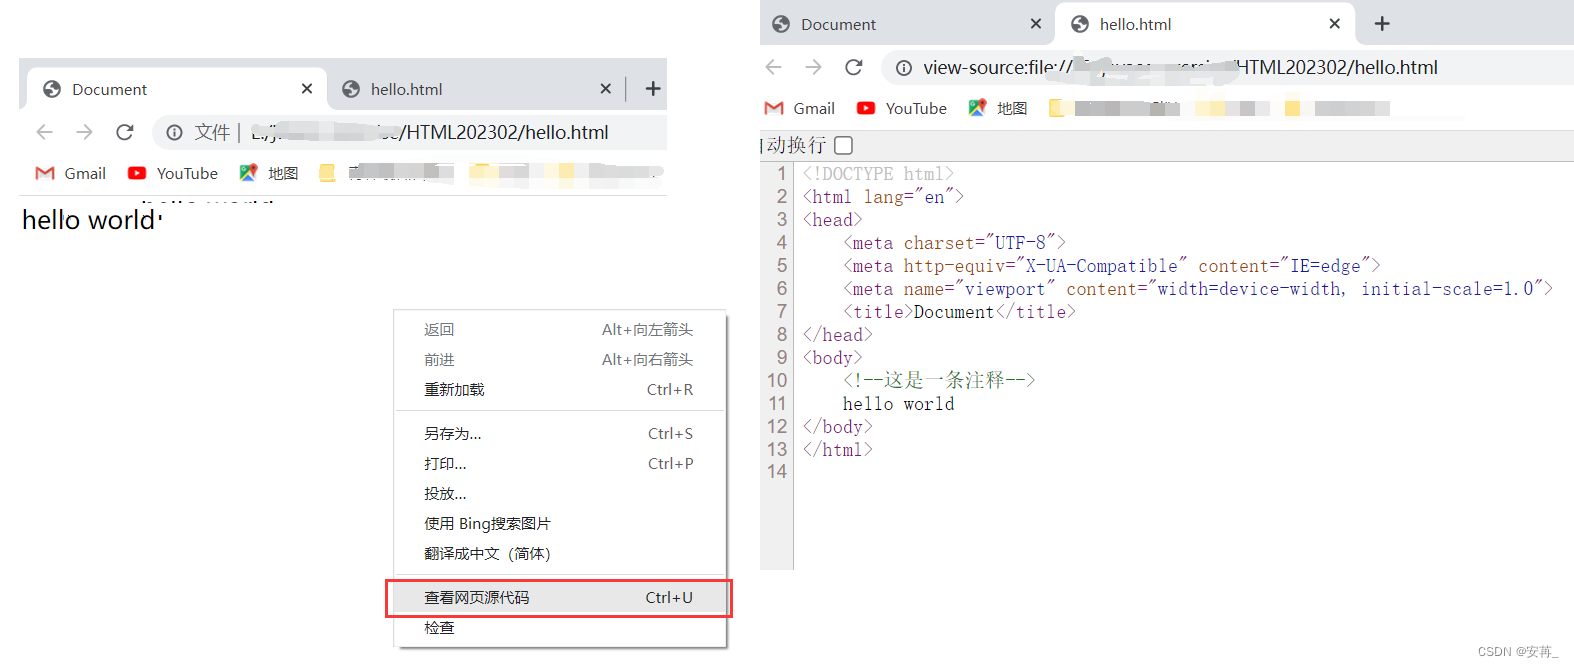
Task: Click the X-UA-Compatible meta source line
Action: (1111, 266)
